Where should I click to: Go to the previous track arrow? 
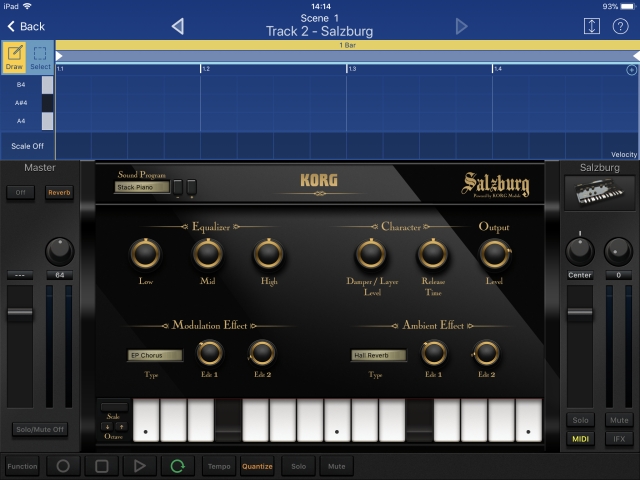click(178, 26)
